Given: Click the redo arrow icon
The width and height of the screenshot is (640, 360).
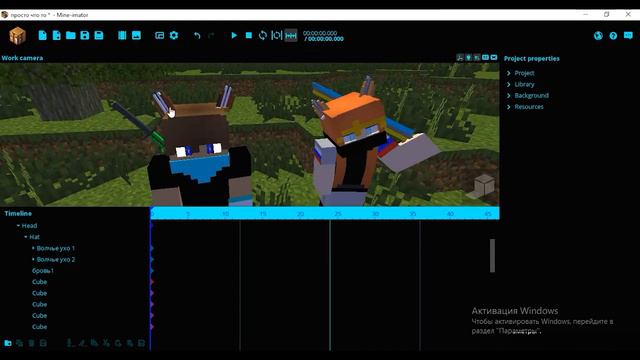Looking at the screenshot, I should pos(211,36).
